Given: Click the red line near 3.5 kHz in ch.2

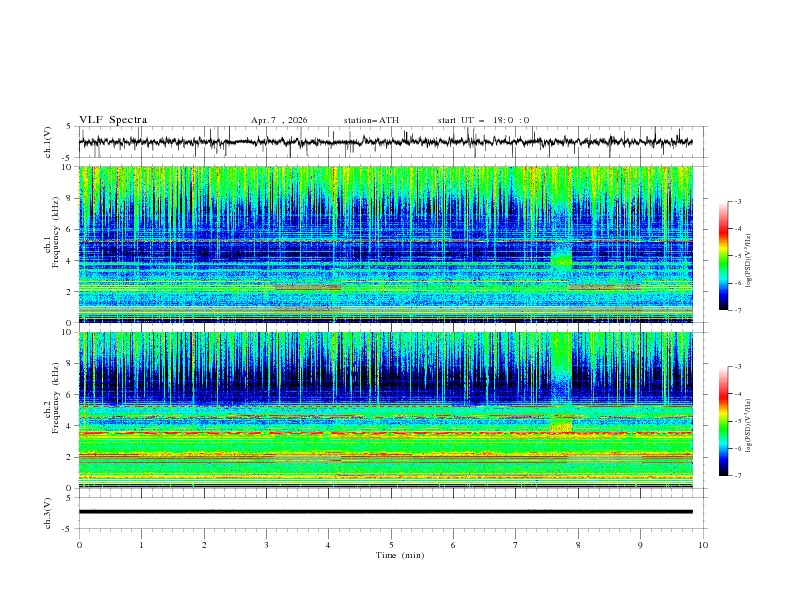Looking at the screenshot, I should [385, 433].
